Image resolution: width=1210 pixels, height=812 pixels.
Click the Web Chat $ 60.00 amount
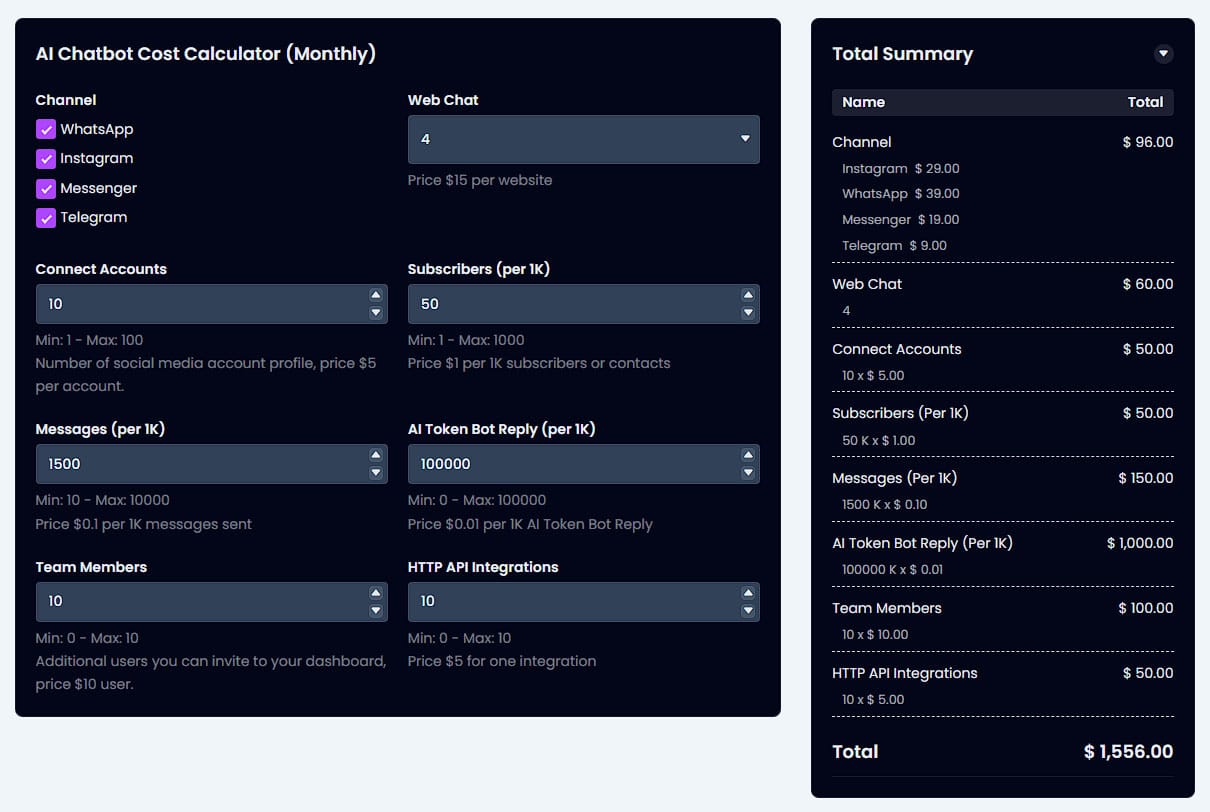pos(1148,284)
